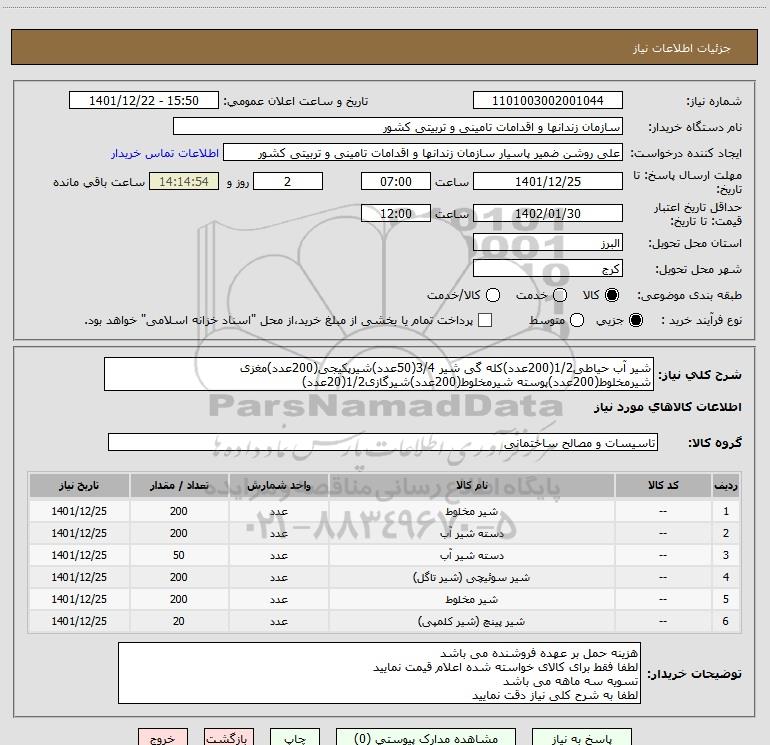Open the اطلاعات تماس خریدار link
This screenshot has width=770, height=745.
pos(165,153)
